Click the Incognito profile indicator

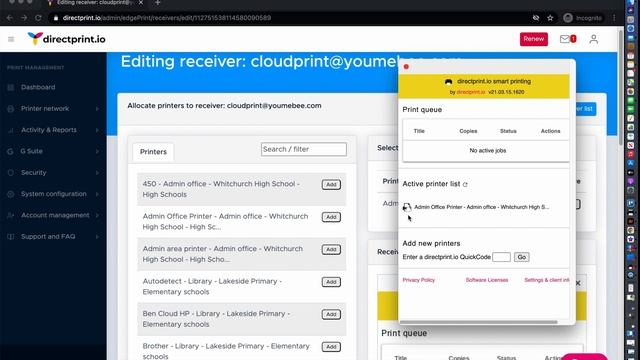pos(582,18)
